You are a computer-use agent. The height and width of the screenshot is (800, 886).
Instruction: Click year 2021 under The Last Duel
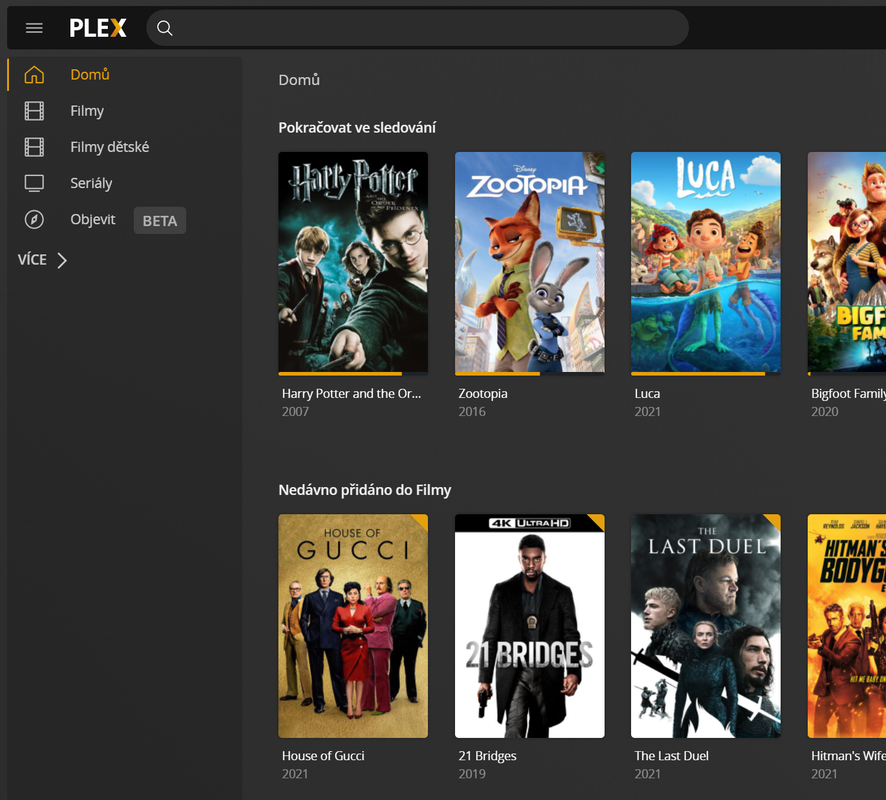click(648, 773)
